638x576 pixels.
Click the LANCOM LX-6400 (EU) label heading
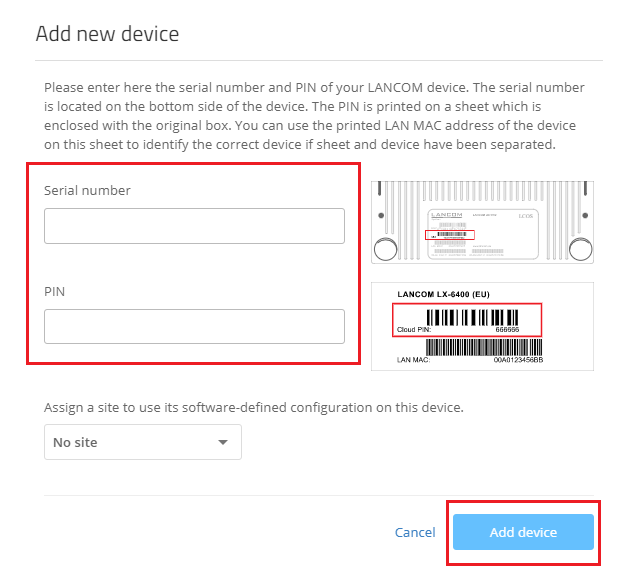click(443, 294)
